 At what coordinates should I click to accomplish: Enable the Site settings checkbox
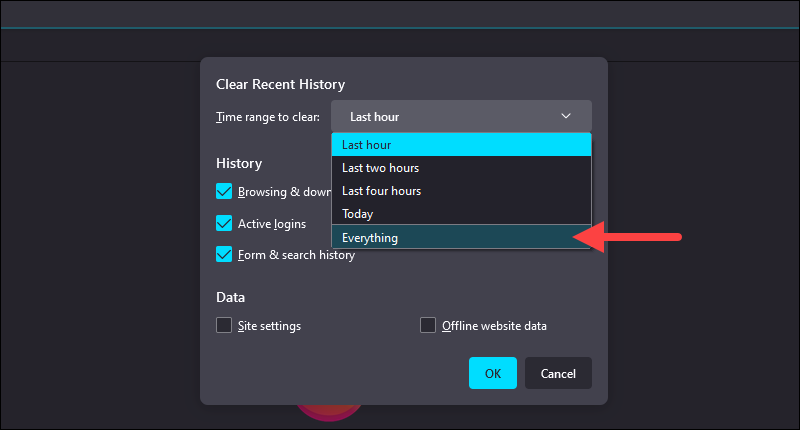click(224, 325)
